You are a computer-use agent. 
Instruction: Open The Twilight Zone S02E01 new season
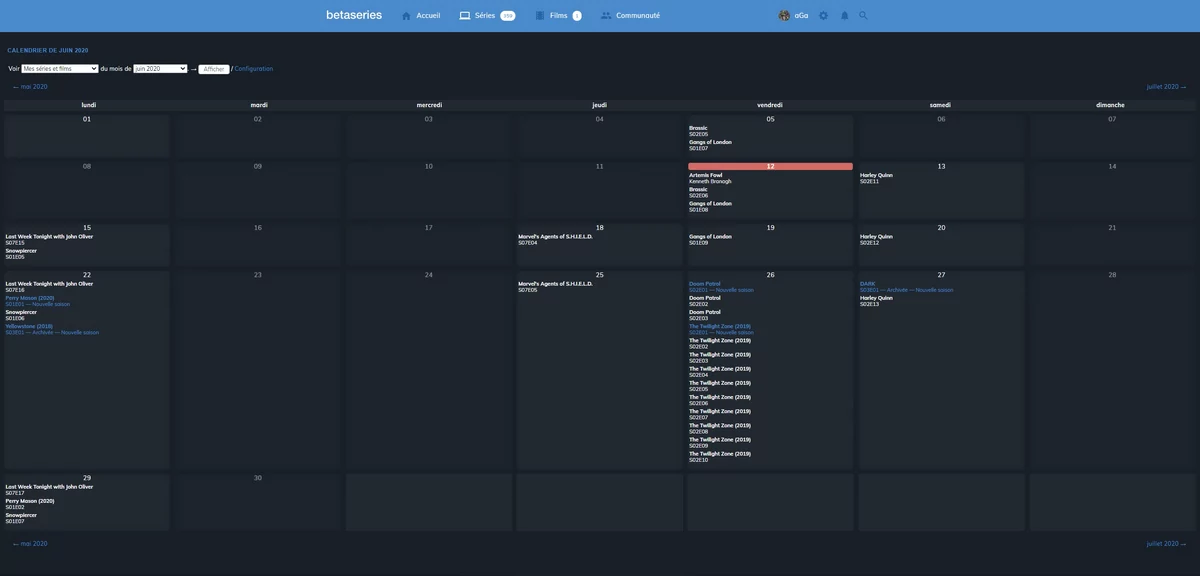click(721, 329)
